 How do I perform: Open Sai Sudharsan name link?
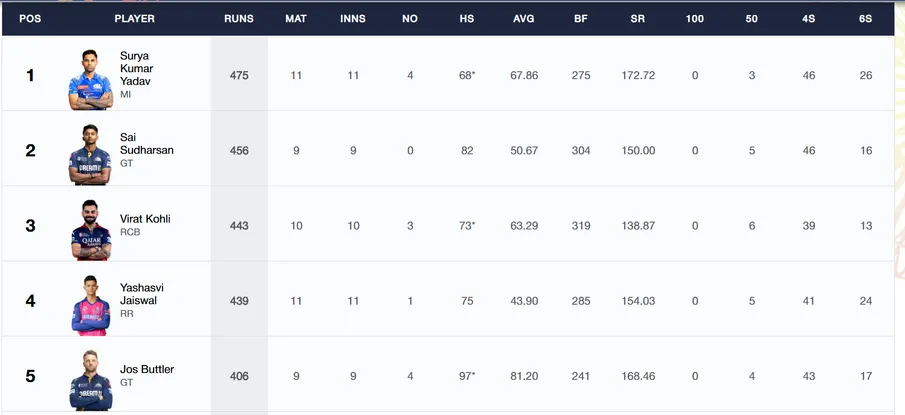coord(147,144)
